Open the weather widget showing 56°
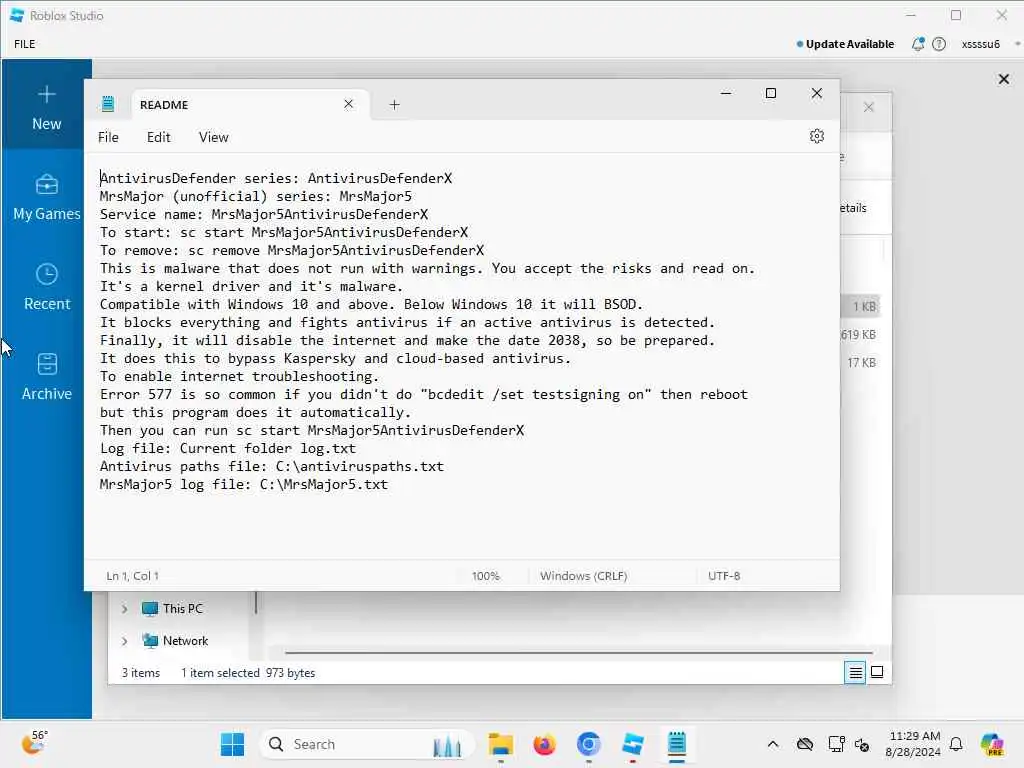1024x768 pixels. click(x=34, y=743)
